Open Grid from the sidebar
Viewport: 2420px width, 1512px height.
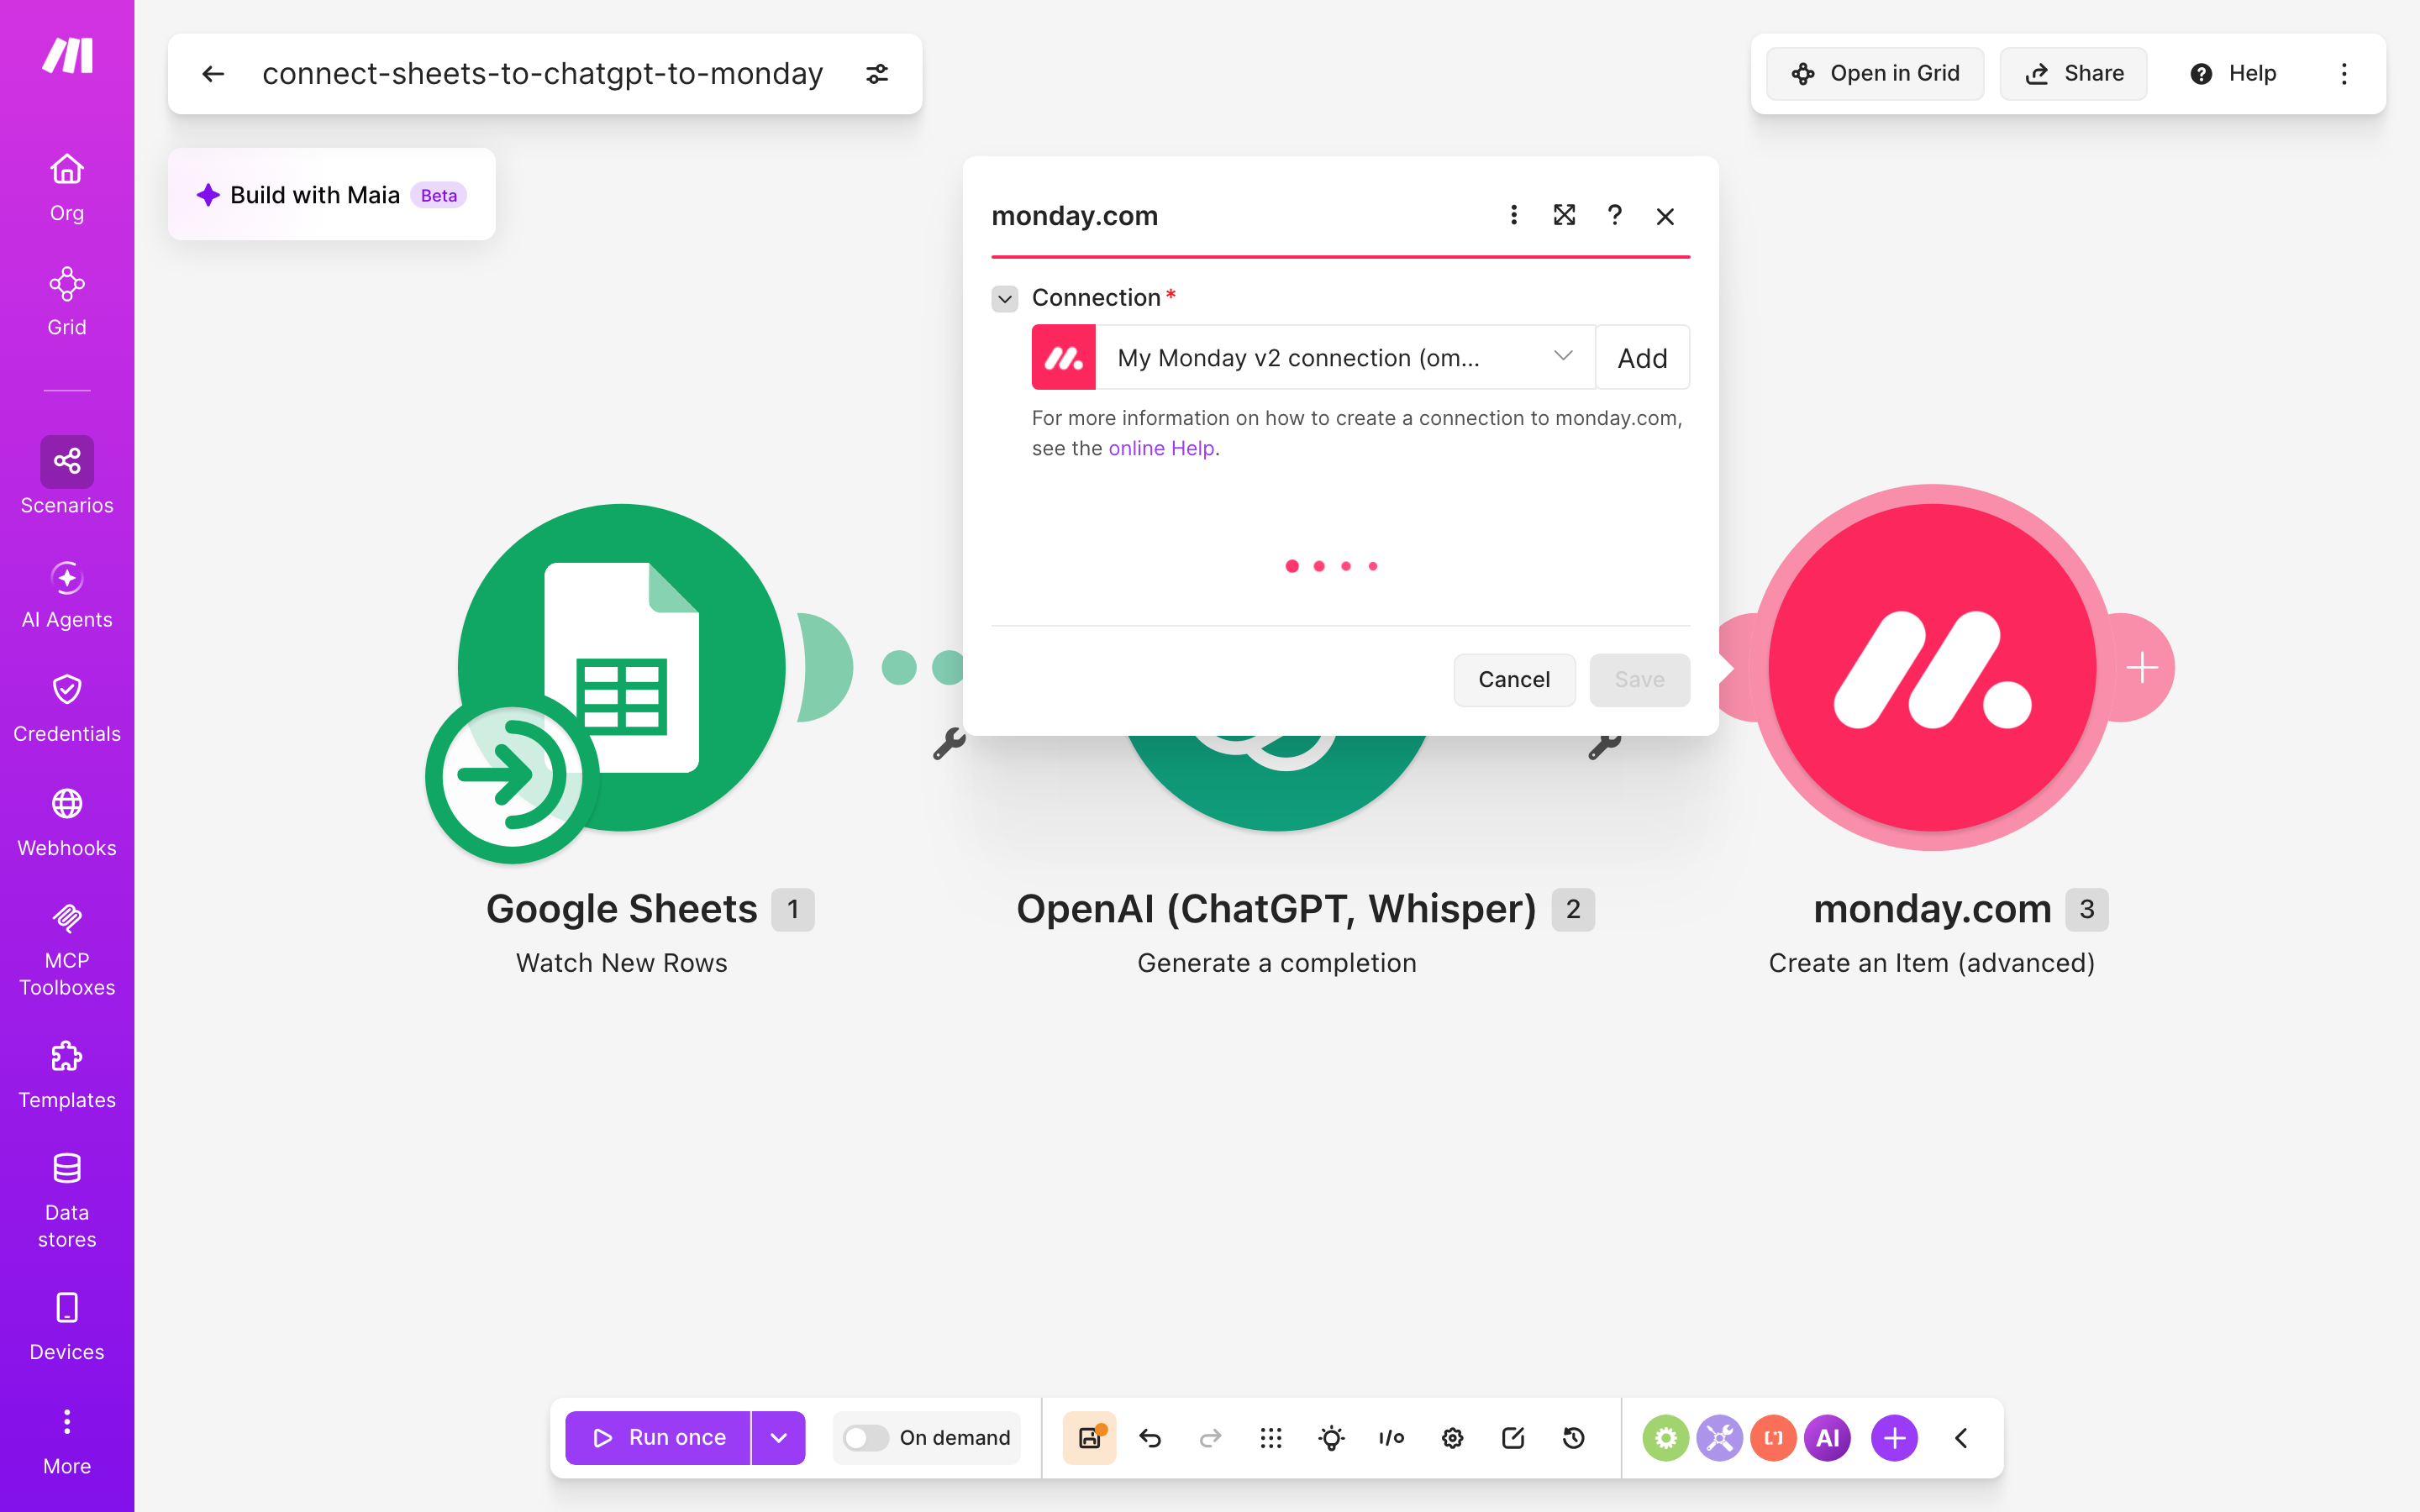[67, 302]
